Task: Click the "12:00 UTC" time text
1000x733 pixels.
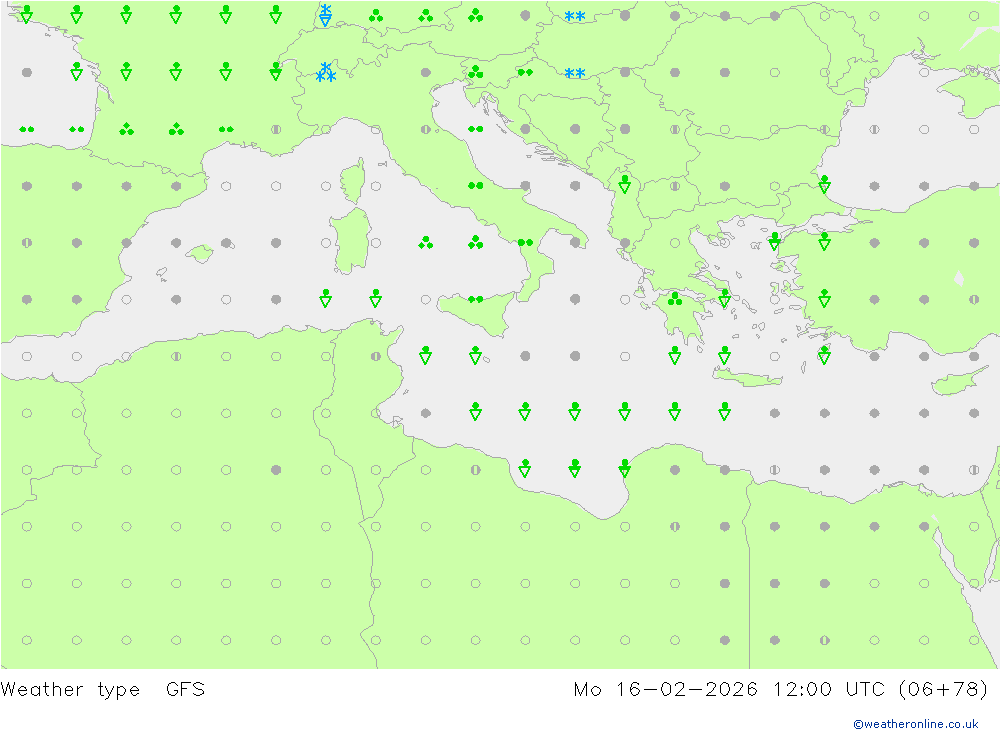Action: tap(828, 690)
